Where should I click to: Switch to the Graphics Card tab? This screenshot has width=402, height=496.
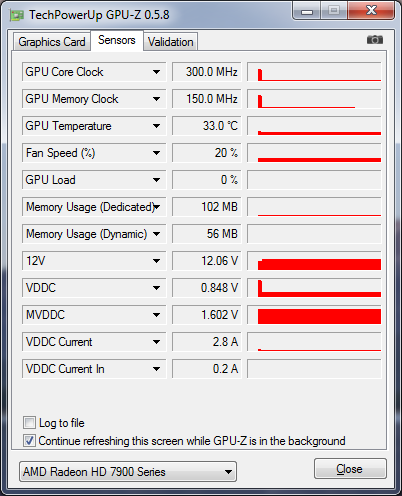52,42
